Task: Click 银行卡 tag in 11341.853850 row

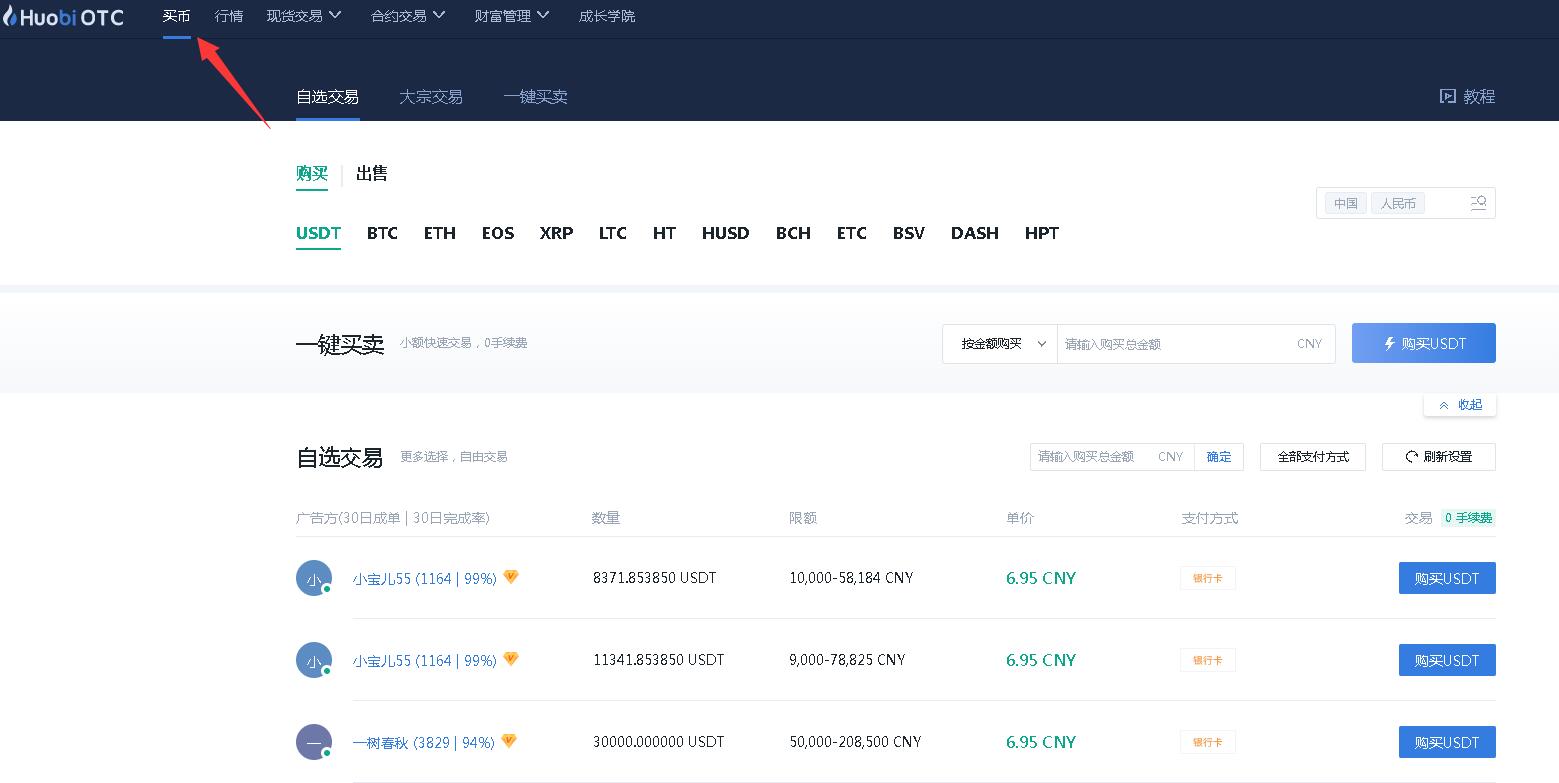Action: (1208, 660)
